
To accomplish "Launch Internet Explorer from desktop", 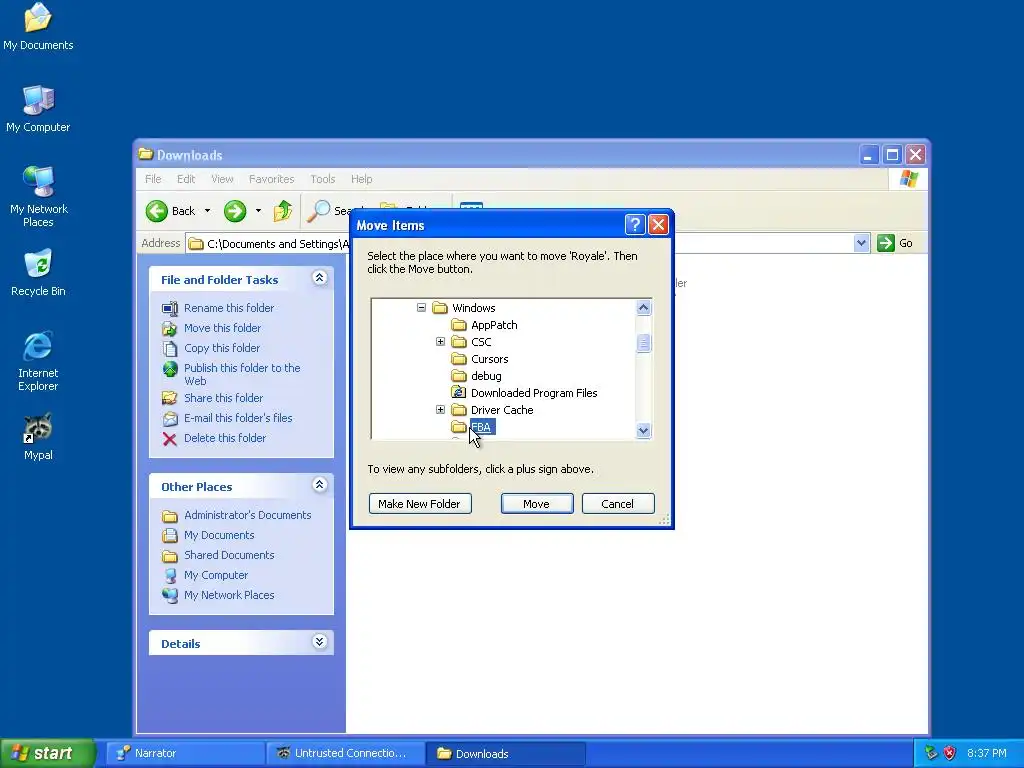I will click(38, 360).
